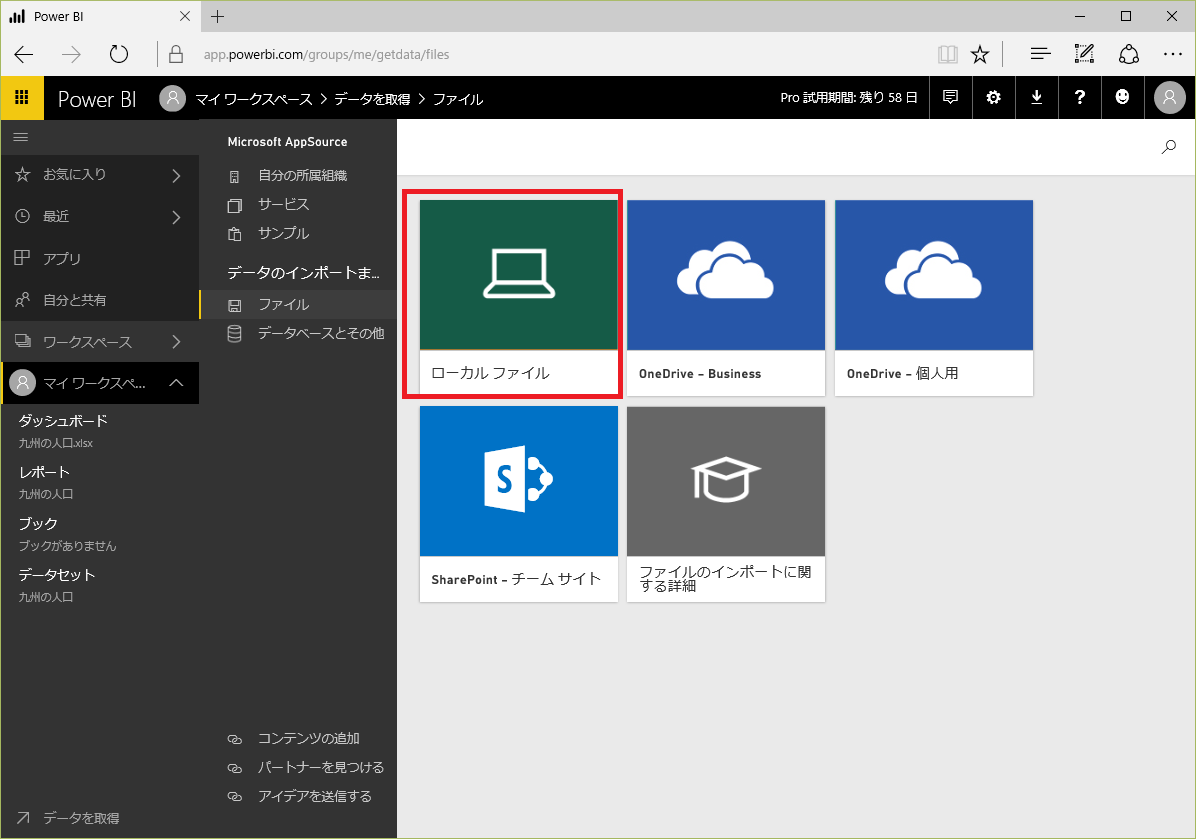Add page to favorites star icon
The image size is (1196, 839).
[980, 54]
